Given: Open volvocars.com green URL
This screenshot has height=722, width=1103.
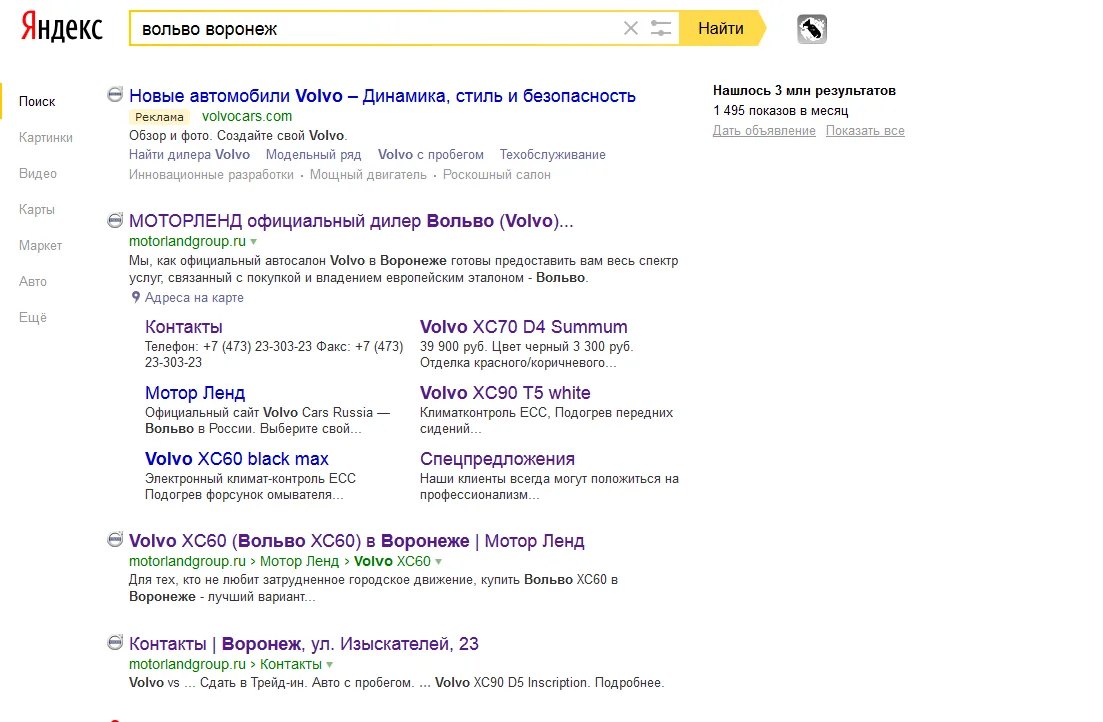Looking at the screenshot, I should click(247, 116).
